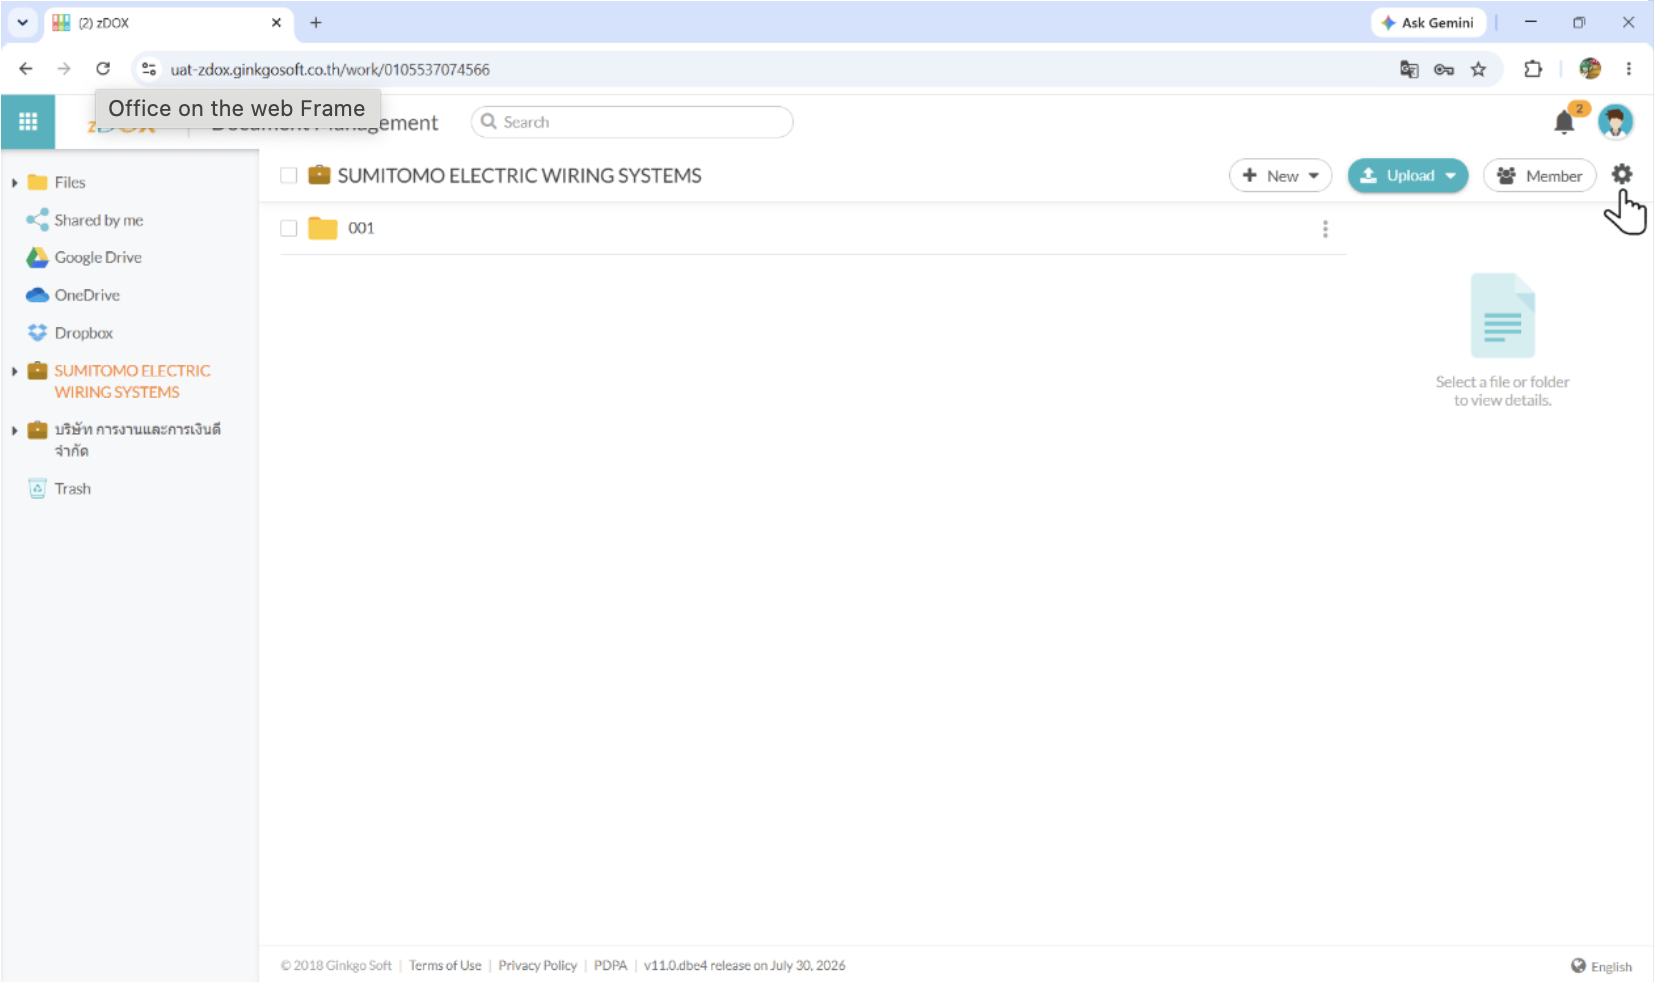Click the Trash bin icon
The image size is (1656, 982).
[x=37, y=489]
